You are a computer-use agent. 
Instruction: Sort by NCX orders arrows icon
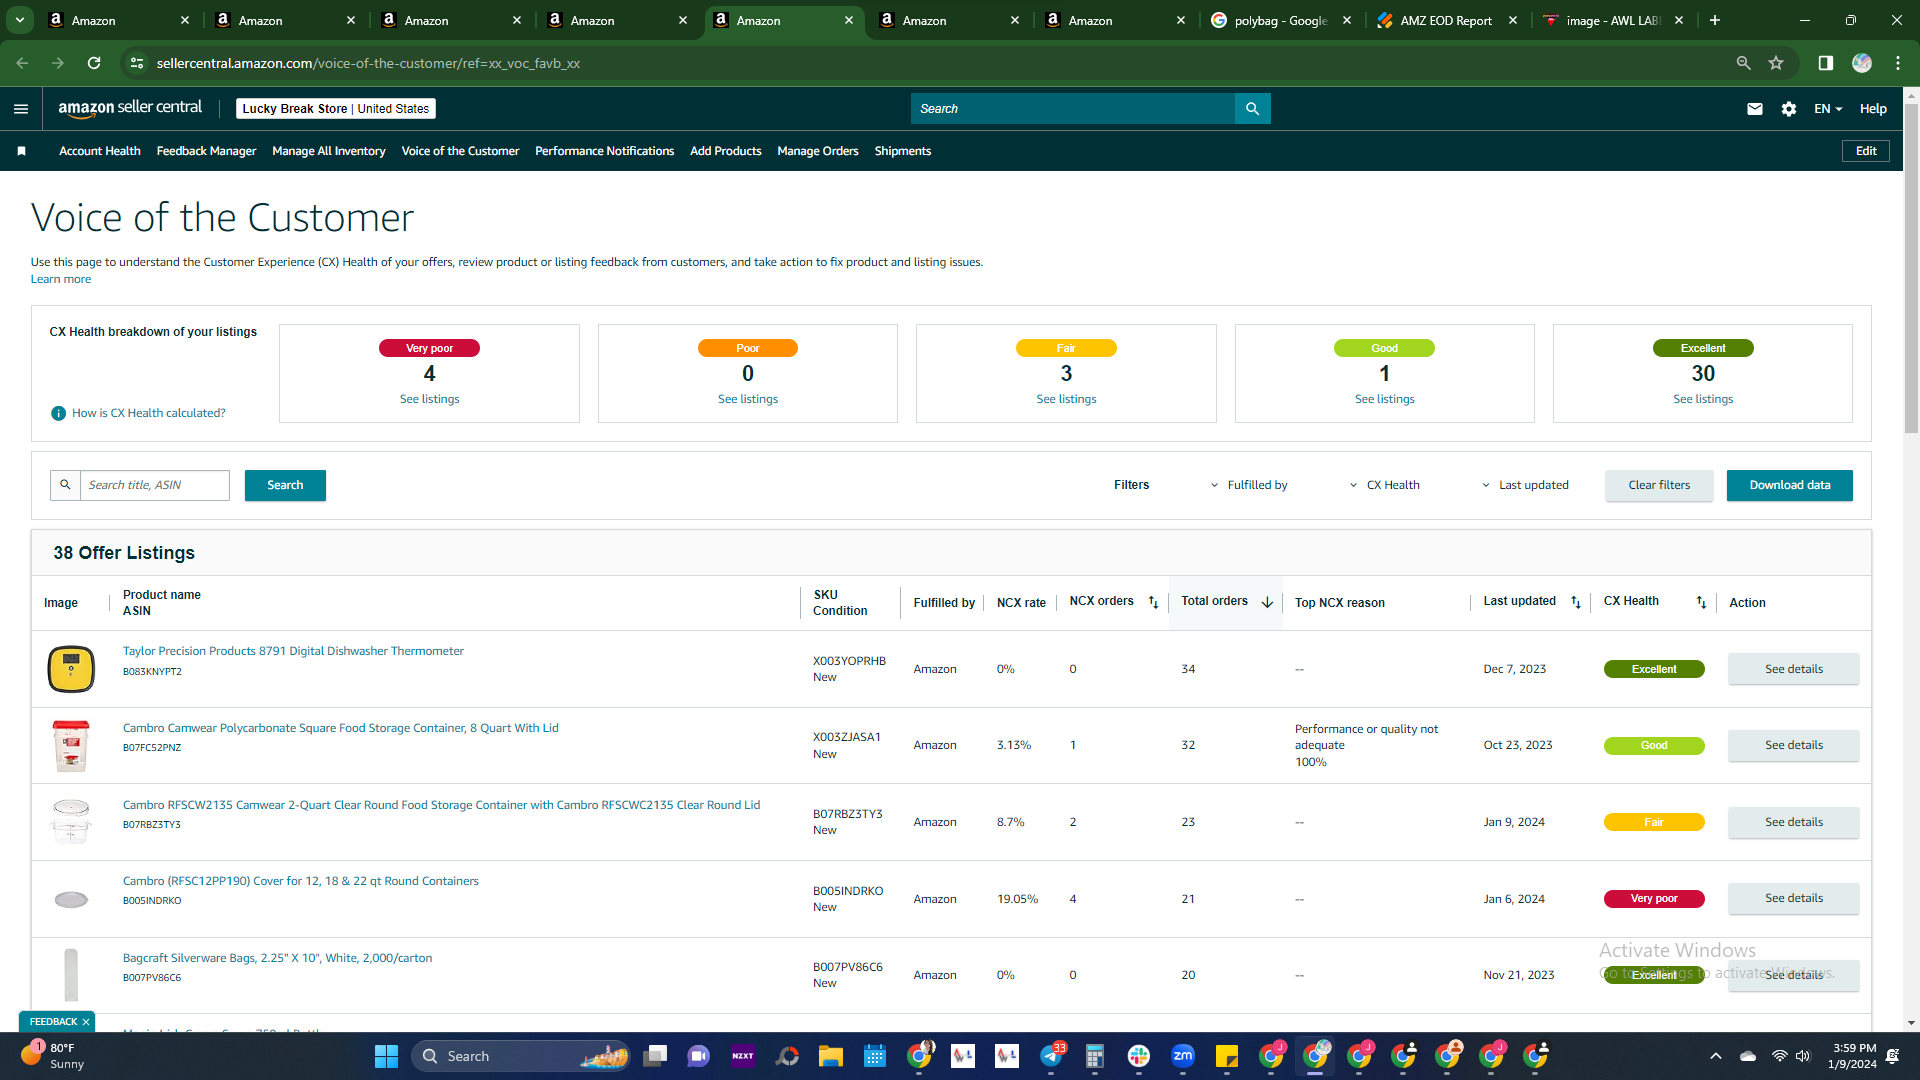coord(1153,602)
